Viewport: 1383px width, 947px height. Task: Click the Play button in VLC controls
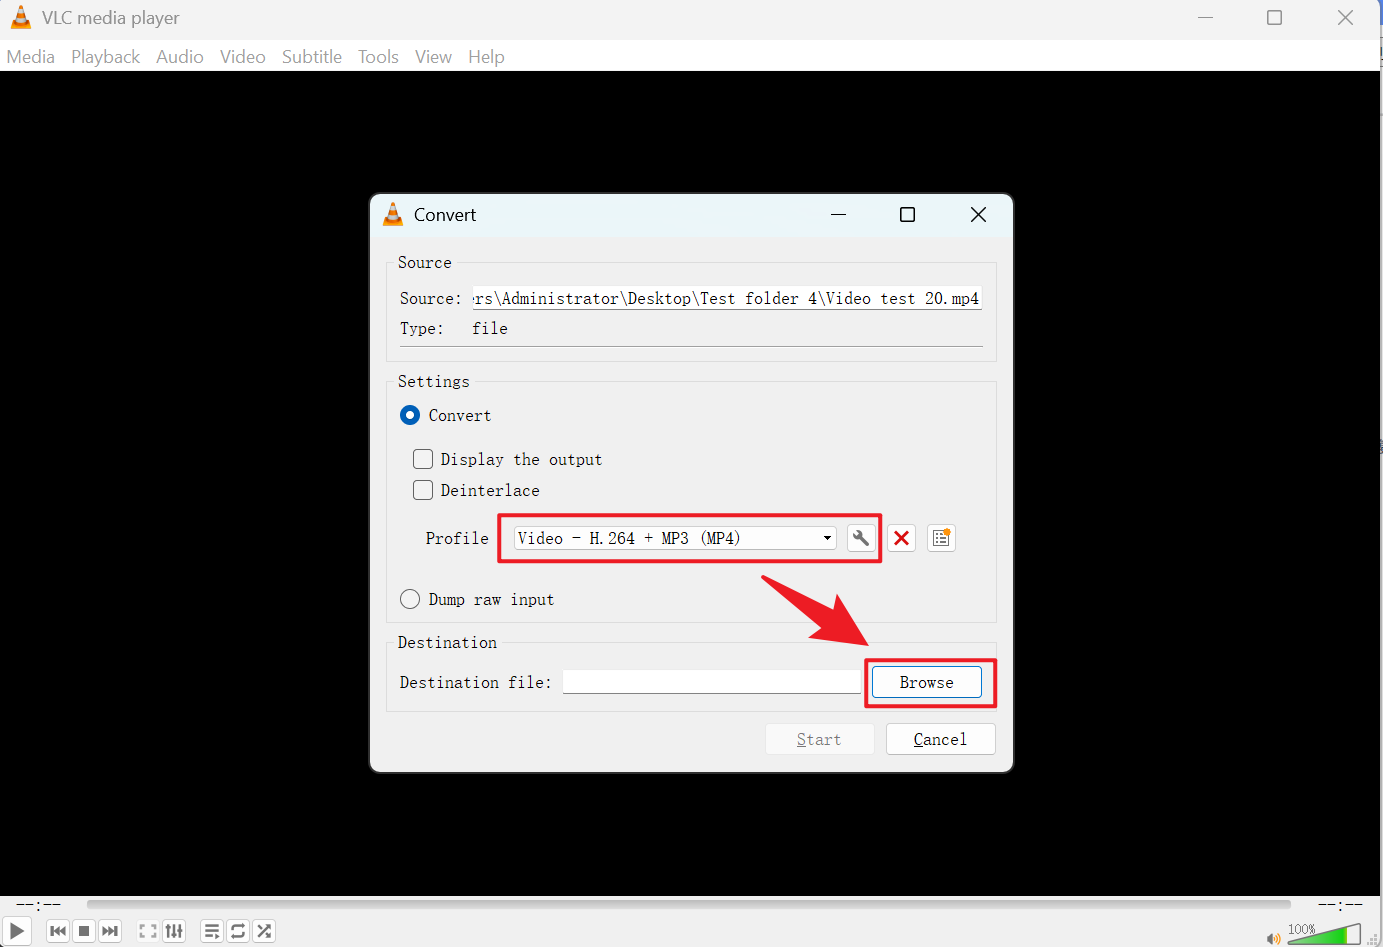coord(17,931)
